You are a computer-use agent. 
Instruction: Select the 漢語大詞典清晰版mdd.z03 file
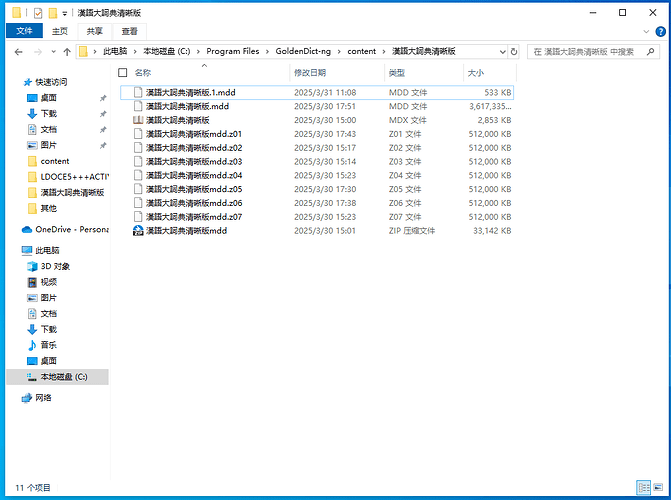pyautogui.click(x=193, y=161)
